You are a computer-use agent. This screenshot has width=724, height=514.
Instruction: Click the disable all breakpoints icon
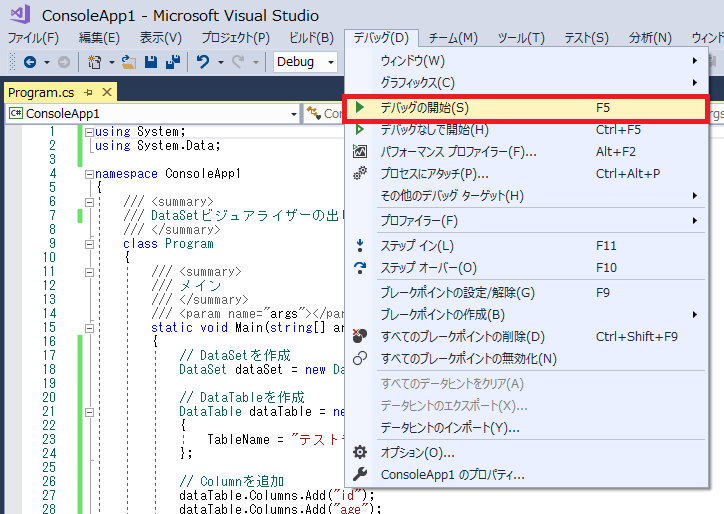360,358
